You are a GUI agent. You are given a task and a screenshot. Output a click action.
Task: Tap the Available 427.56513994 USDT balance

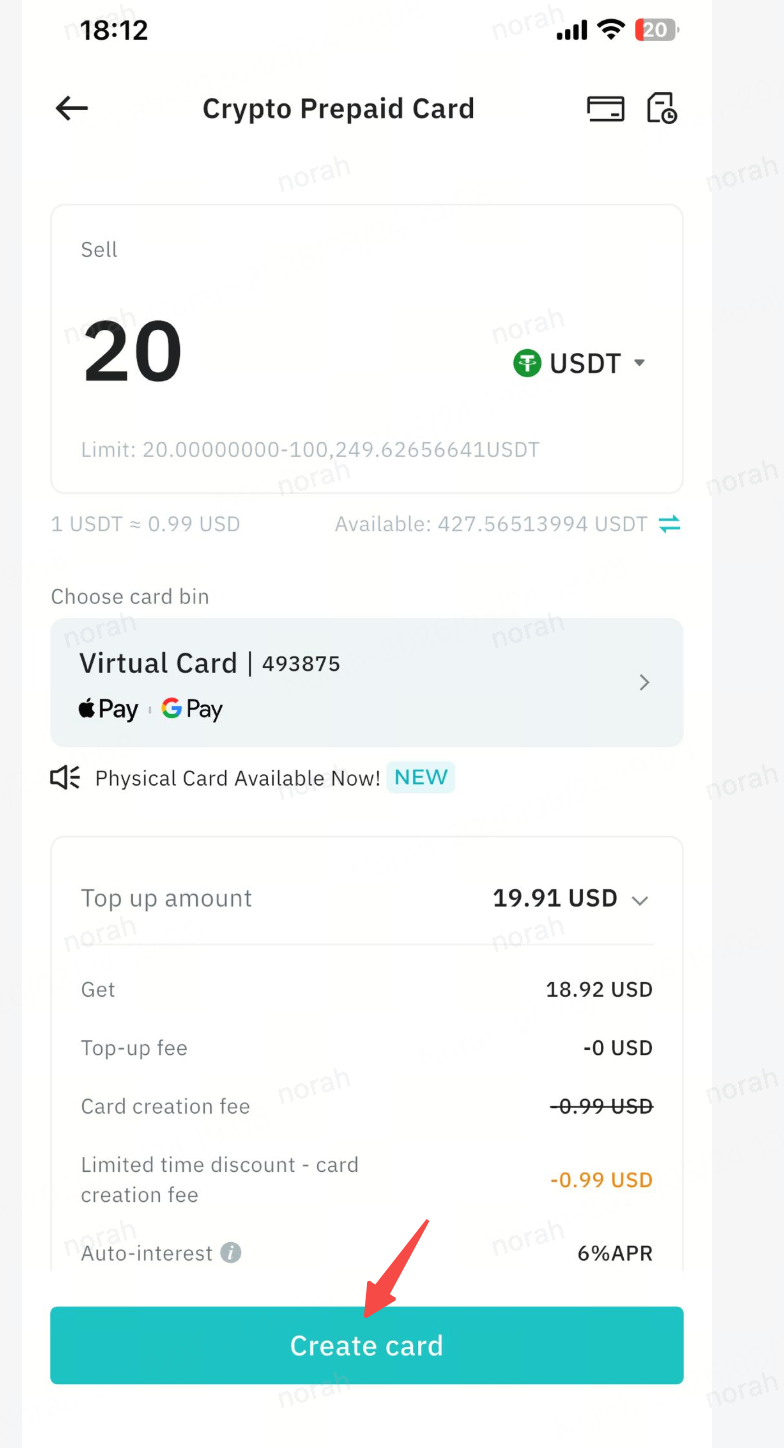click(x=491, y=524)
